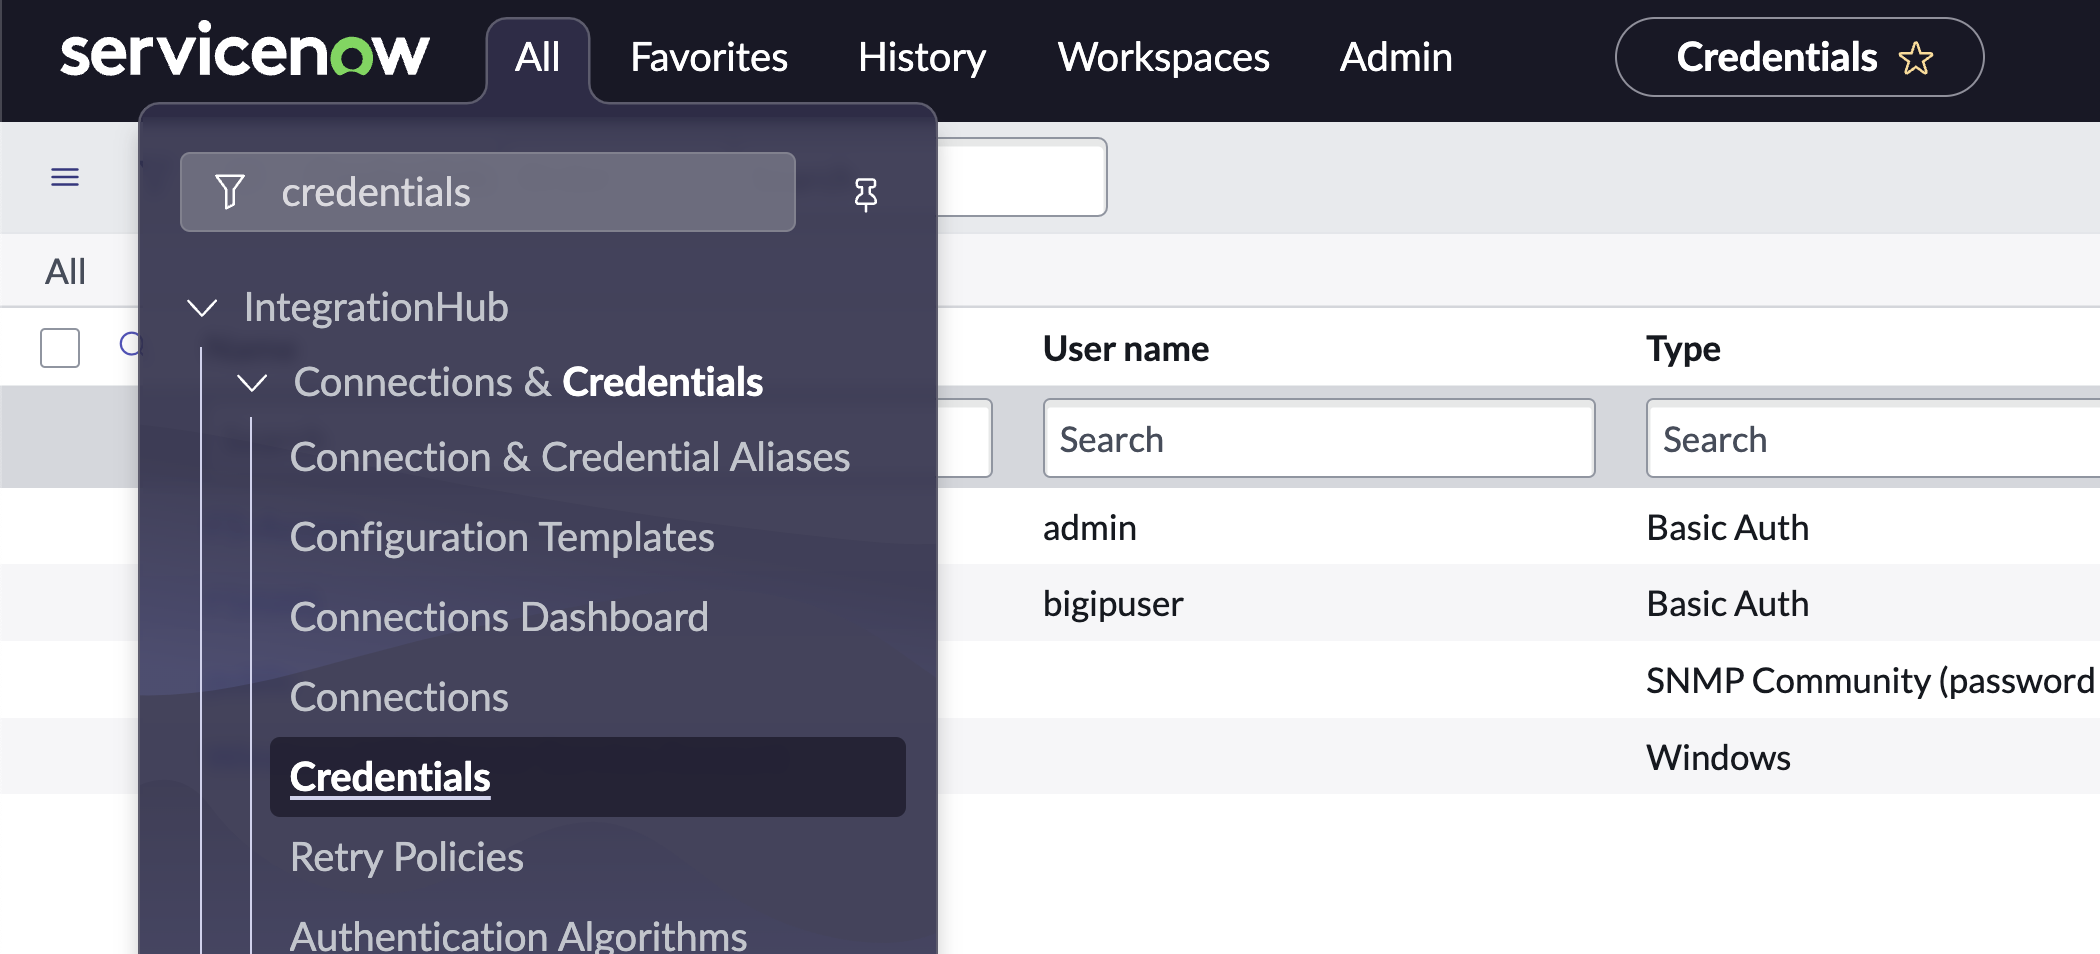Open the All navigation tab
Viewport: 2100px width, 954px height.
[x=537, y=58]
